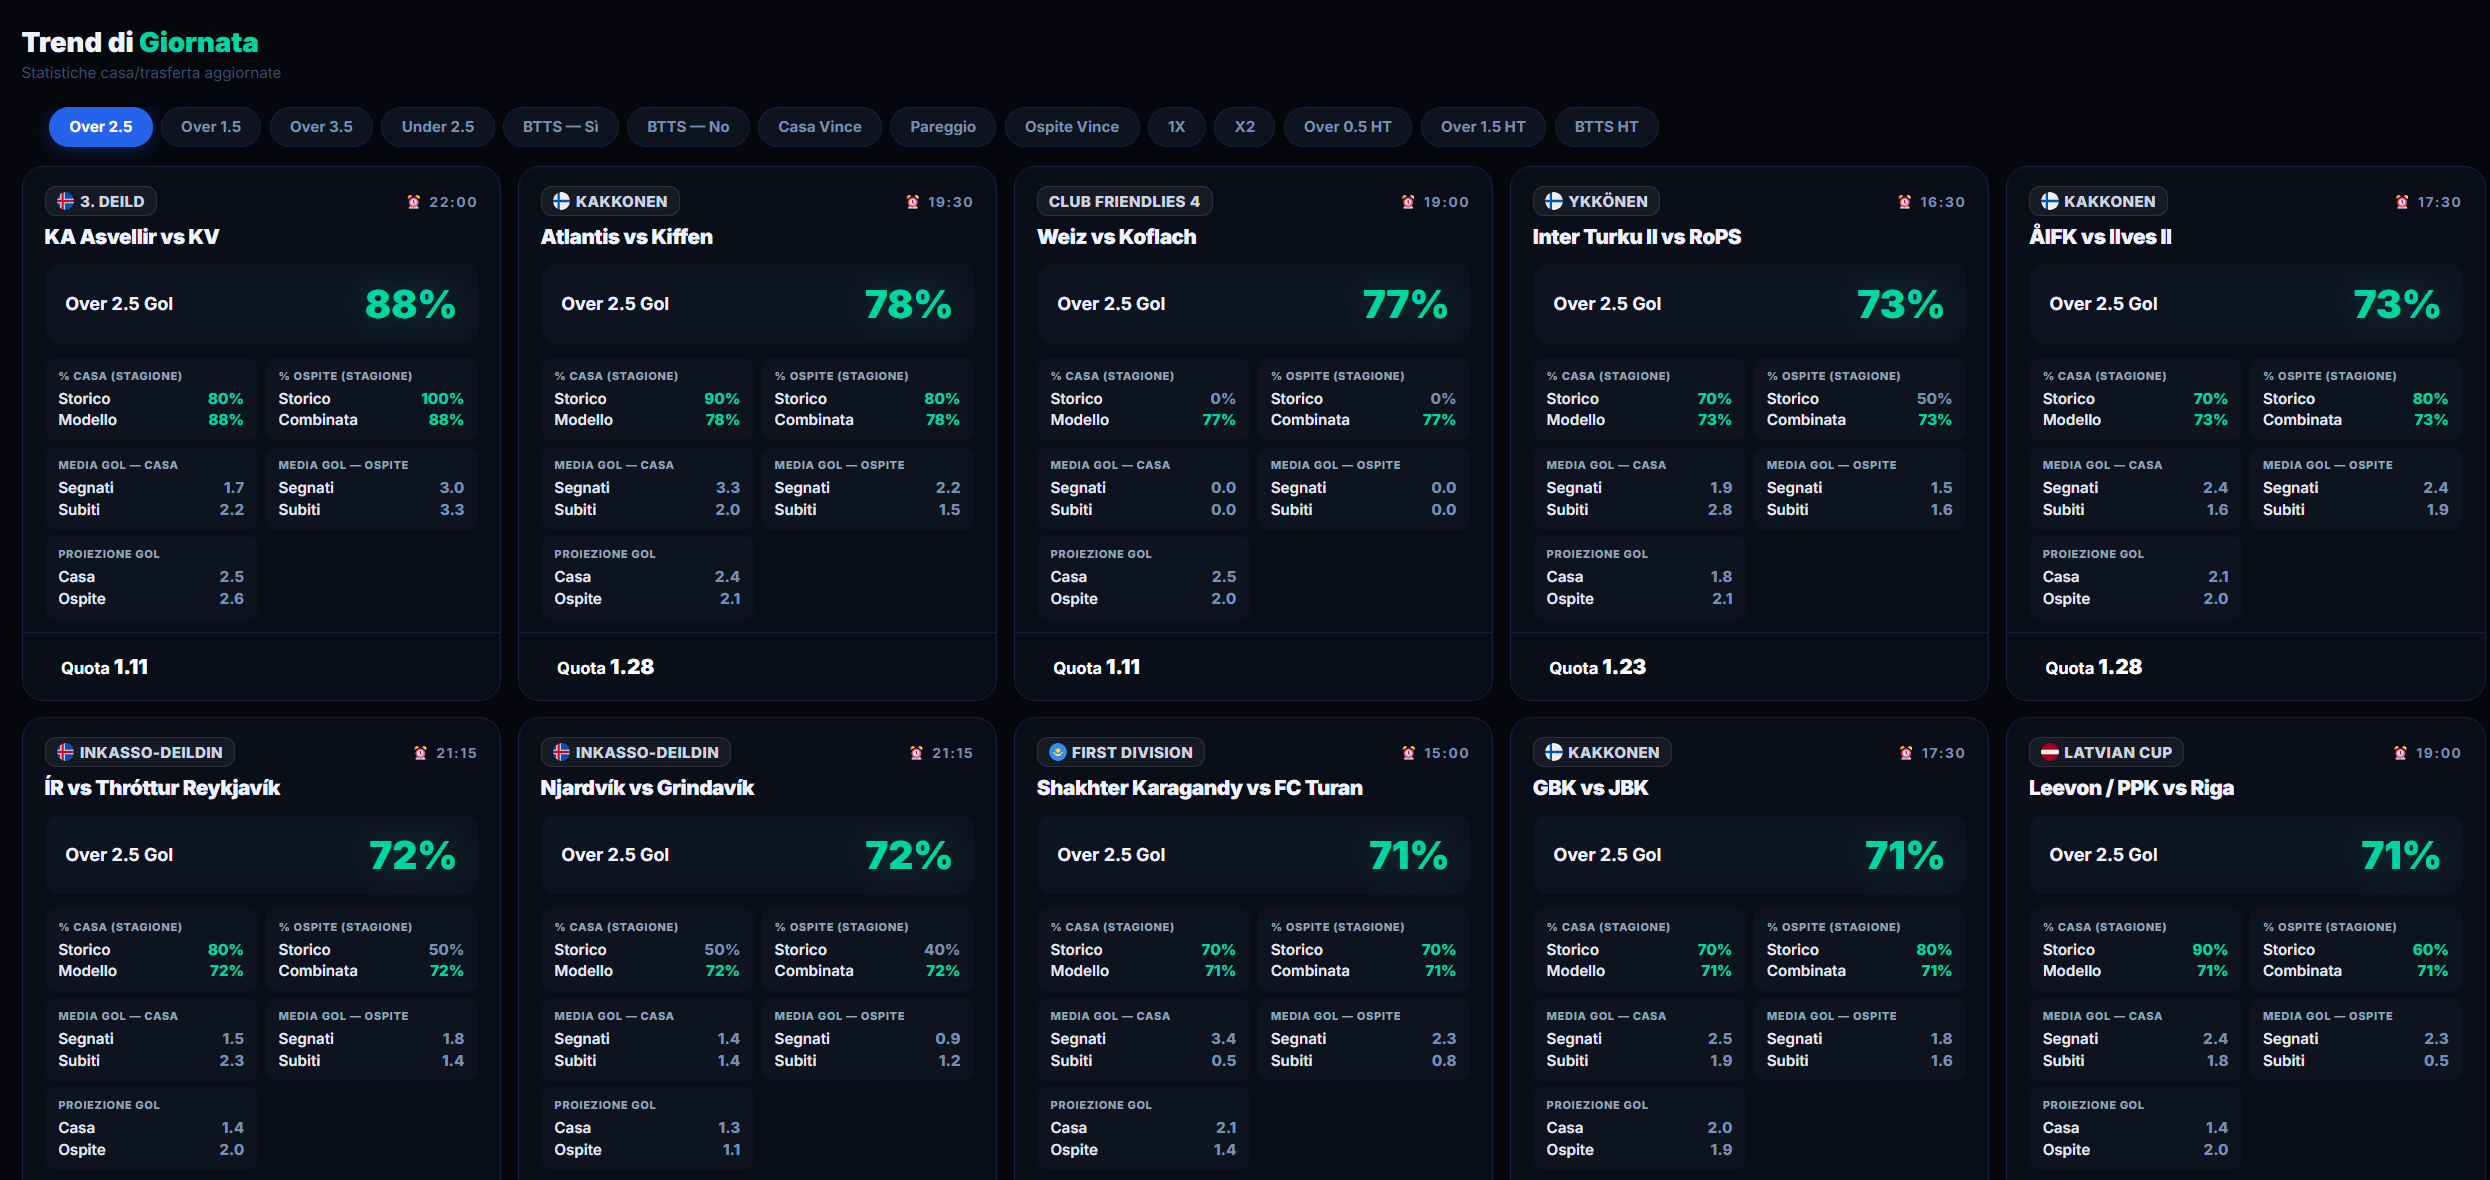This screenshot has height=1180, width=2490.
Task: Click Quota 1.23 on Inter Turku II card
Action: (1598, 667)
